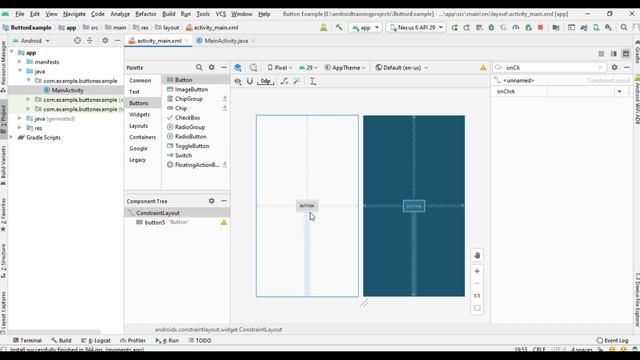The height and width of the screenshot is (360, 640).
Task: Open the File menu
Action: [x=20, y=14]
